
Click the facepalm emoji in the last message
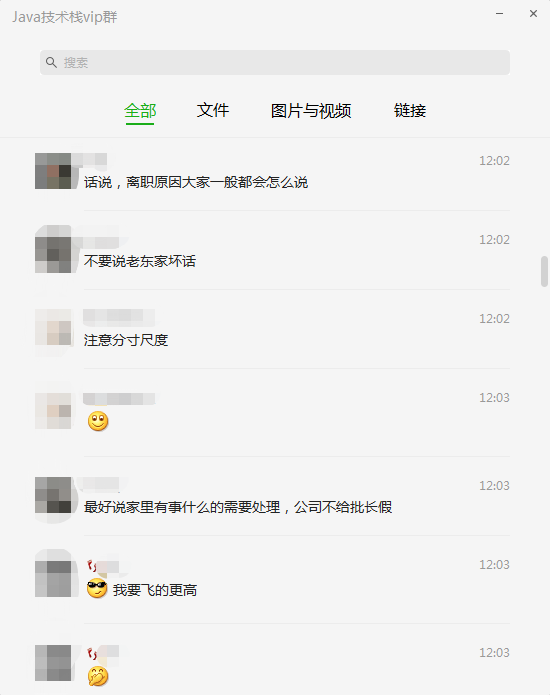[98, 676]
